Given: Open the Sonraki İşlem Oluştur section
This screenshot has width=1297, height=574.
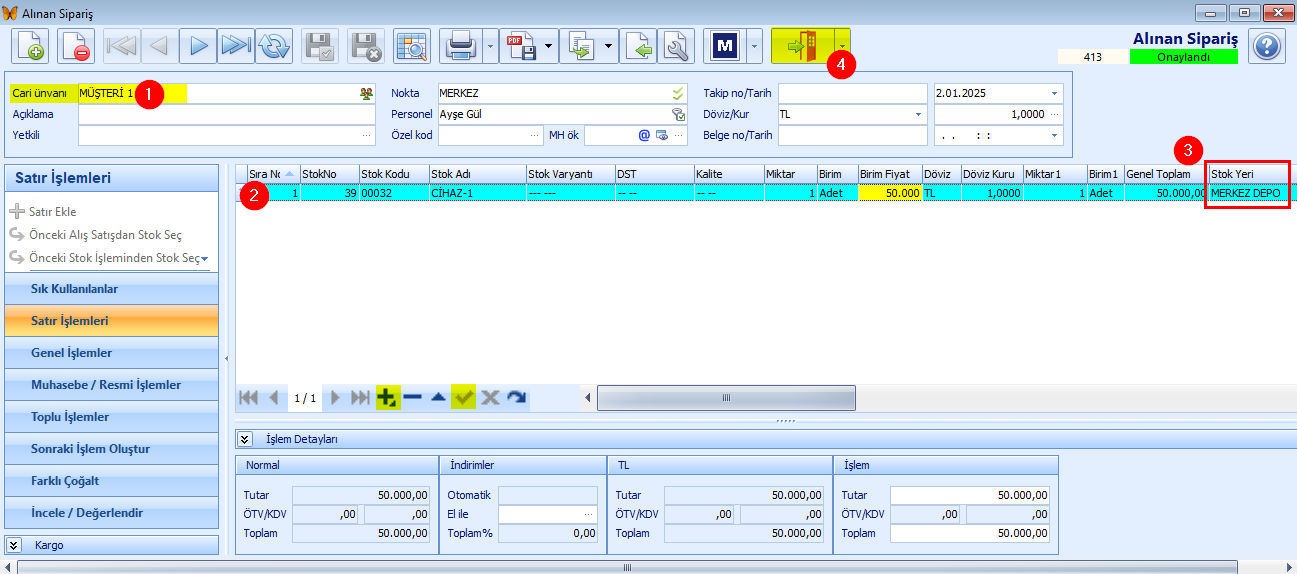Looking at the screenshot, I should point(111,449).
